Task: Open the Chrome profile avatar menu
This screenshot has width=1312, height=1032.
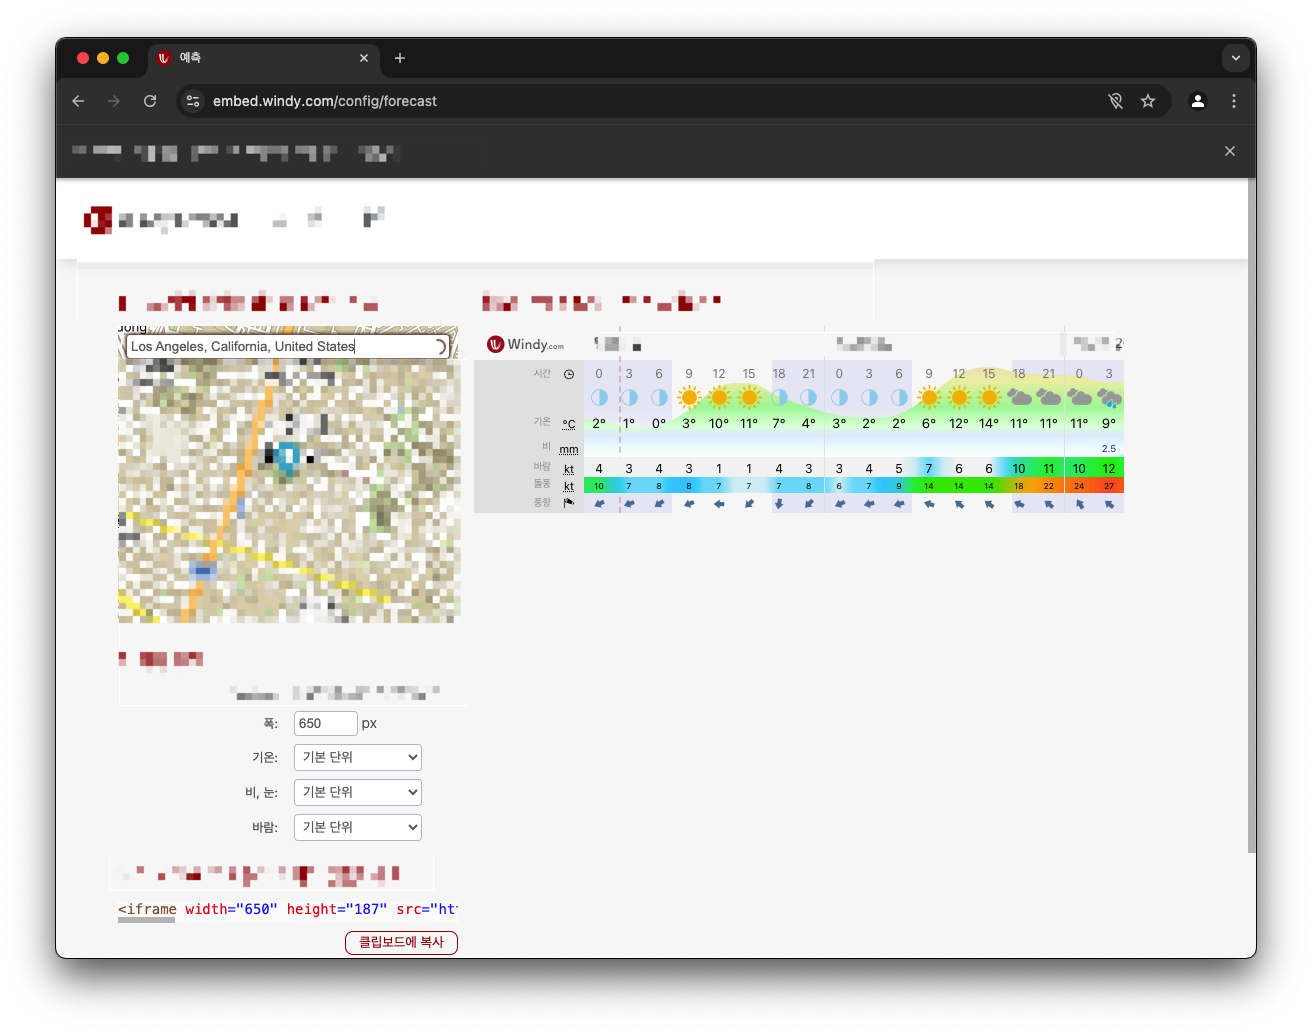Action: 1197,101
